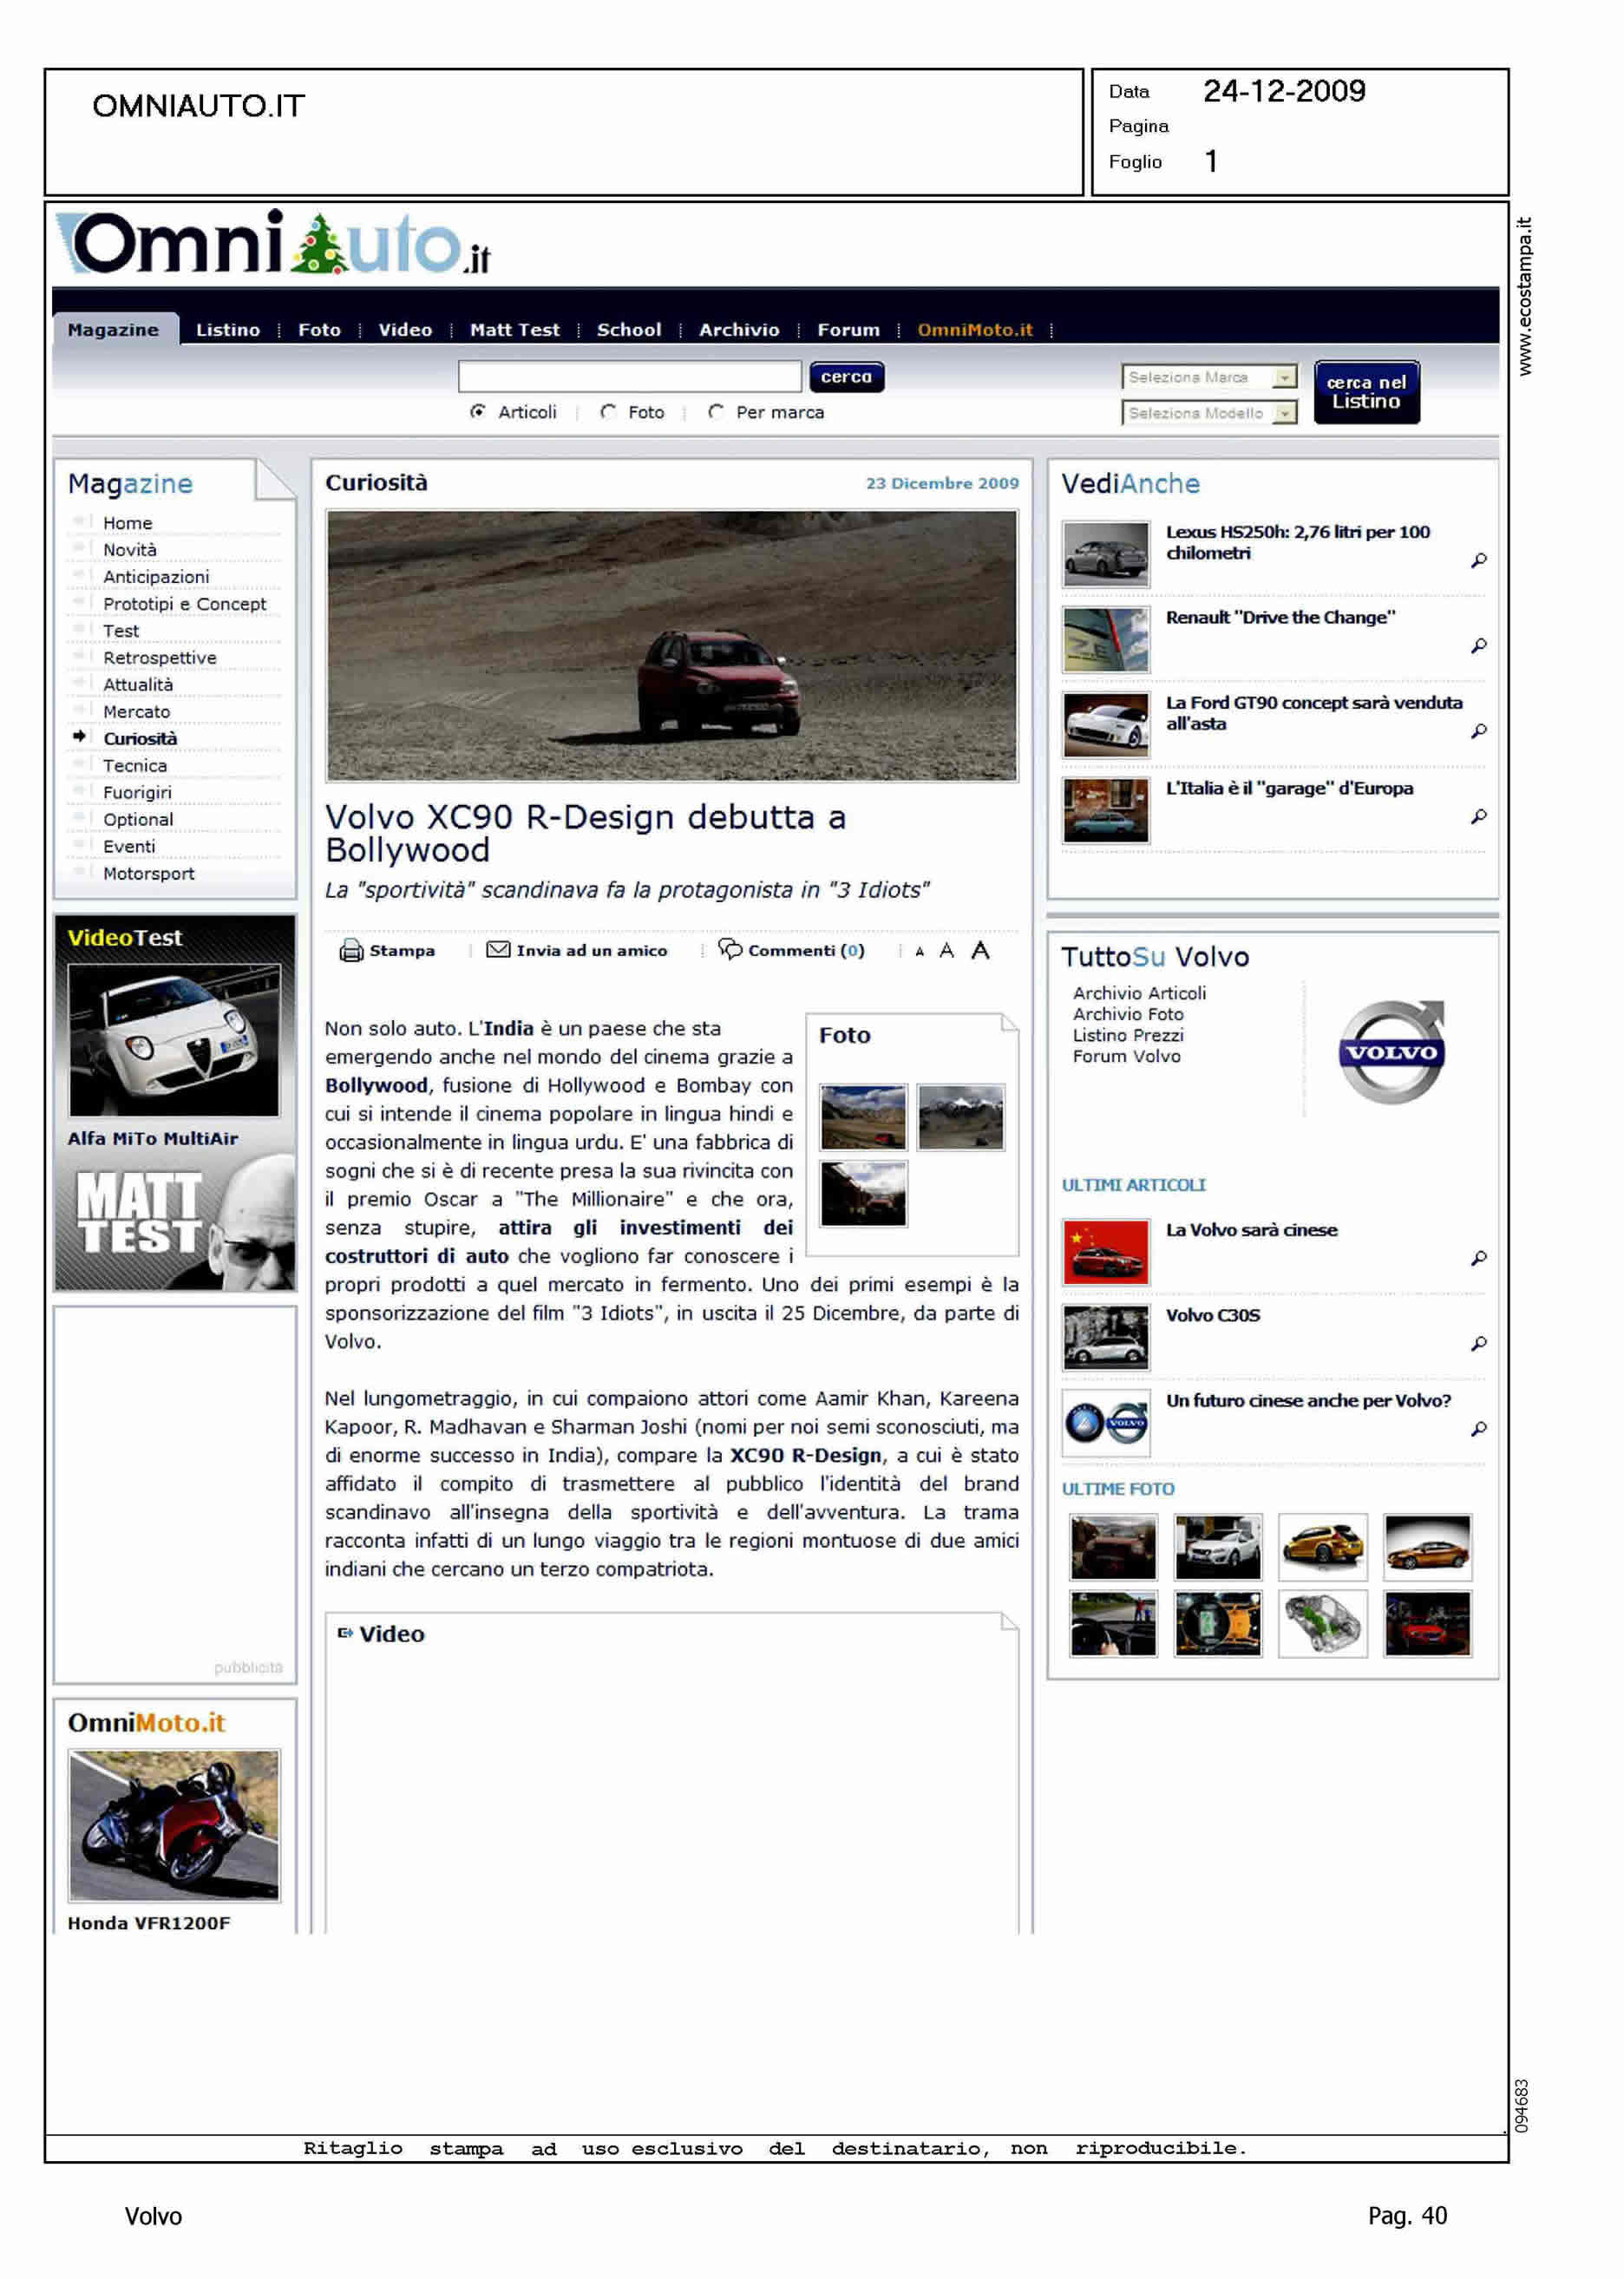The image size is (1624, 2279).
Task: Open the Matt Test navigation tab
Action: 514,330
